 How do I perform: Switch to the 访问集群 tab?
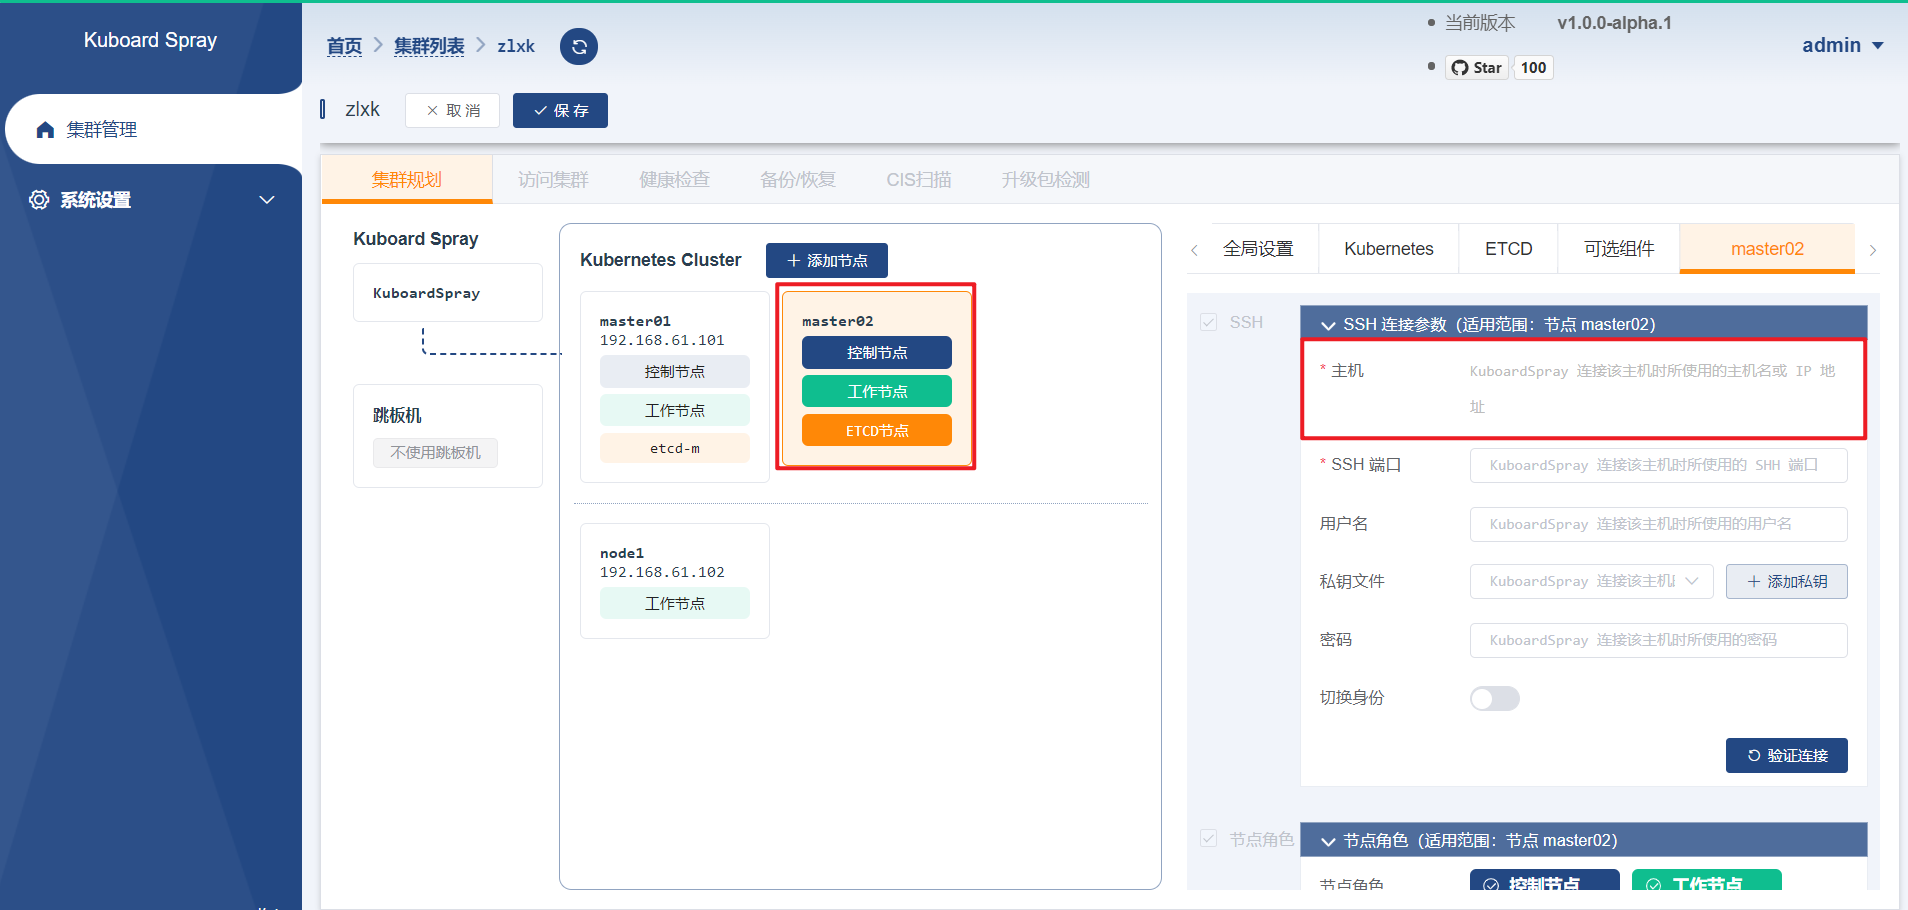tap(552, 179)
